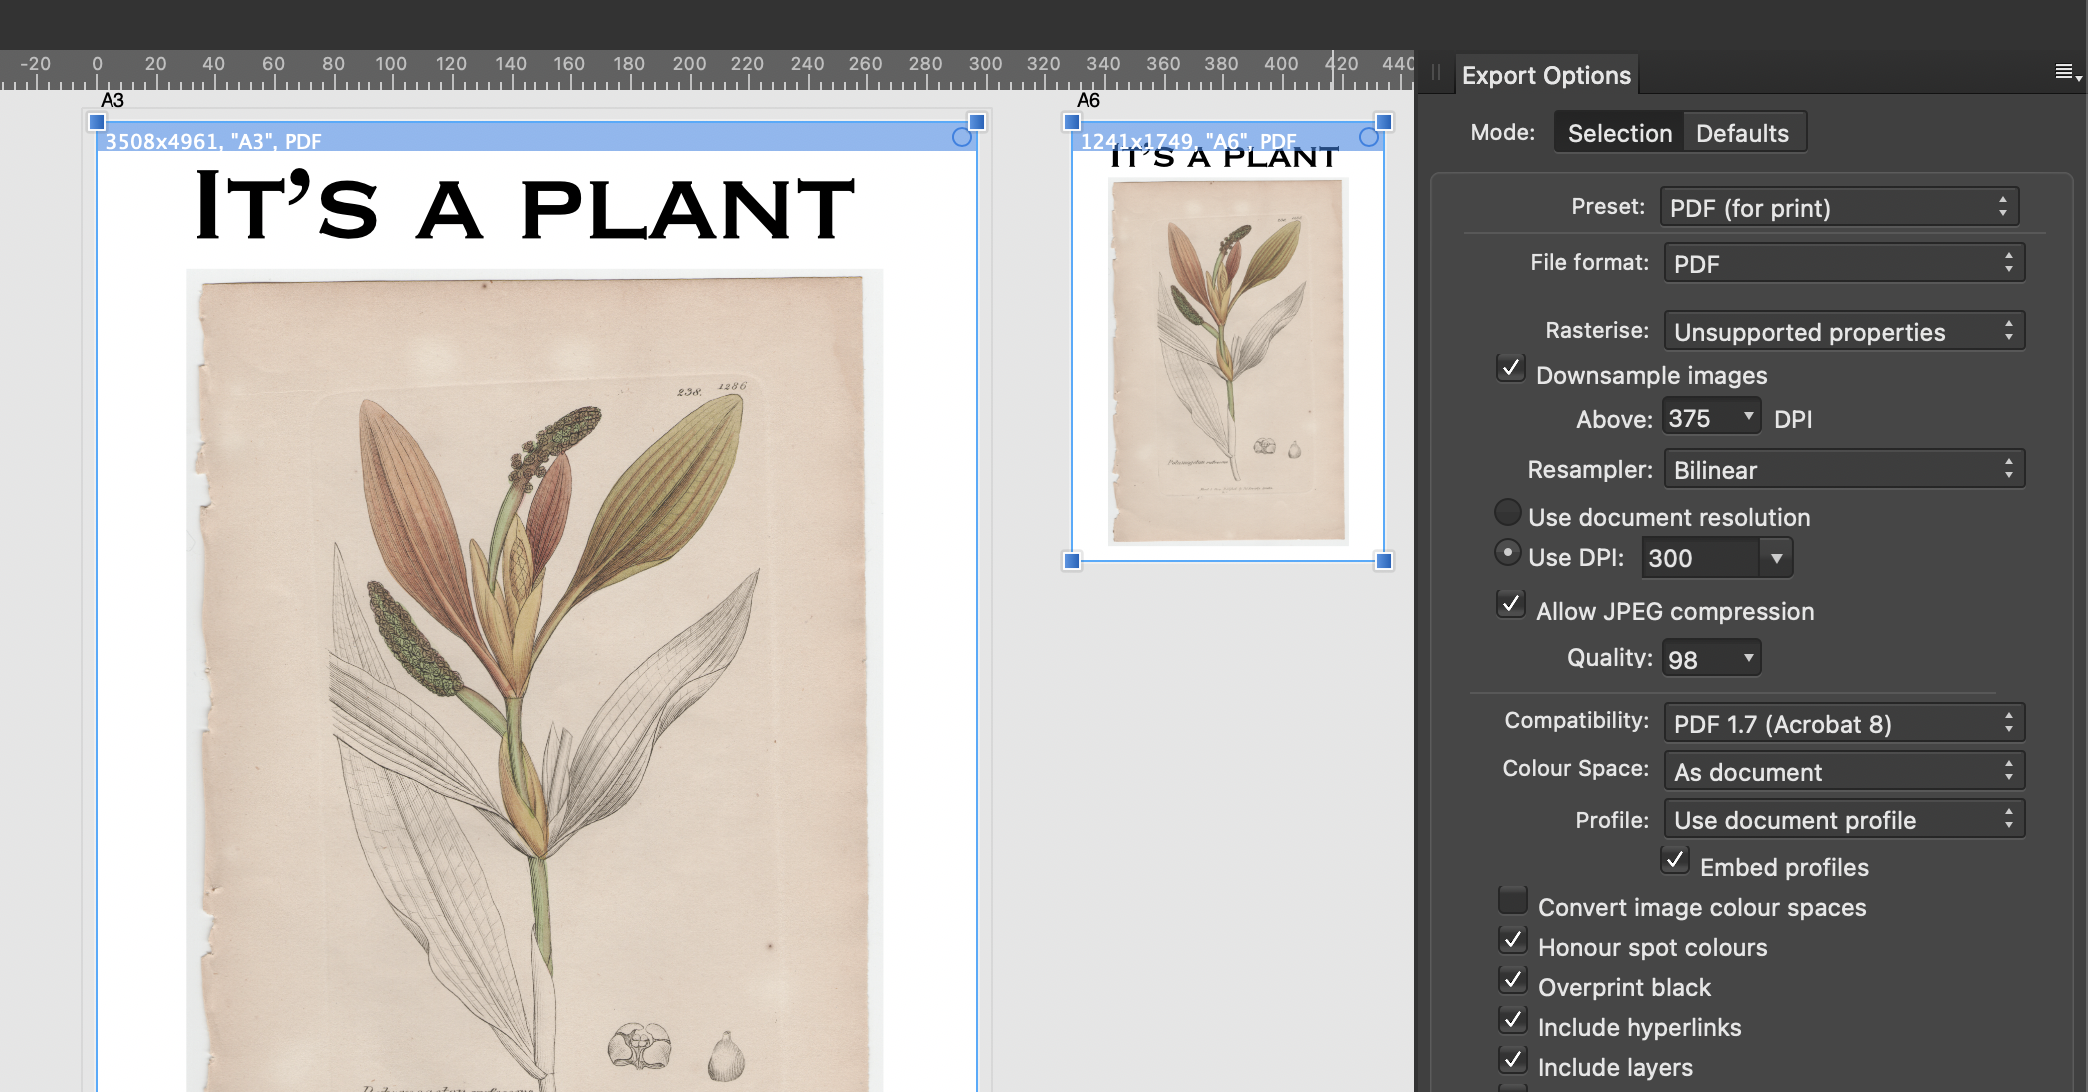Open the Profile dropdown
This screenshot has height=1092, width=2088.
pyautogui.click(x=1844, y=819)
